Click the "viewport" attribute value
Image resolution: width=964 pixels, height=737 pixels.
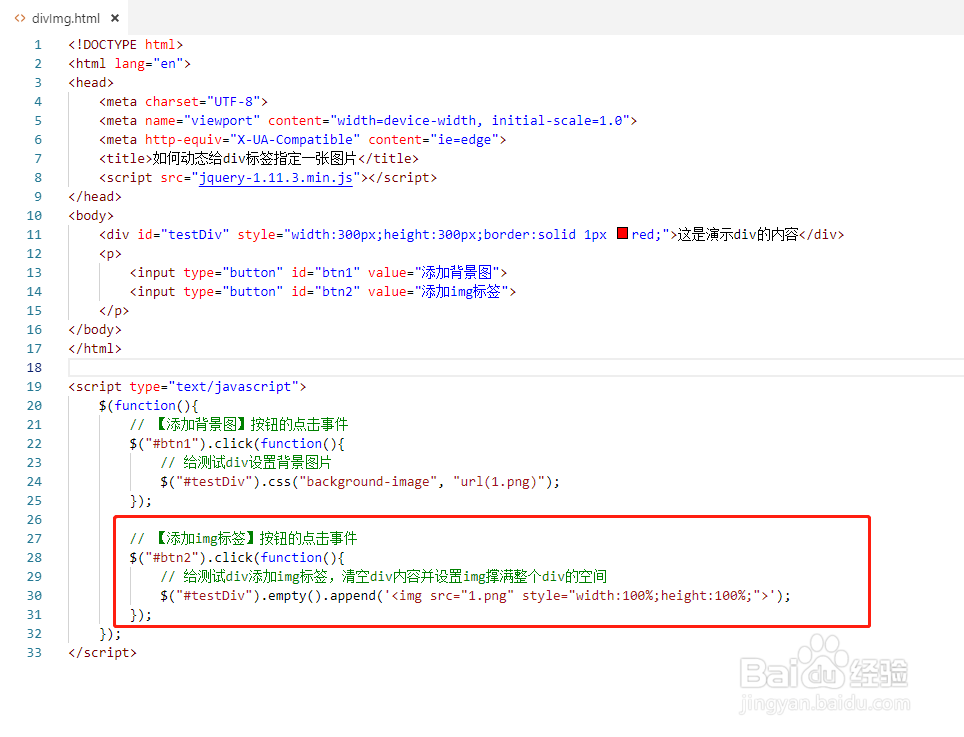click(x=221, y=120)
